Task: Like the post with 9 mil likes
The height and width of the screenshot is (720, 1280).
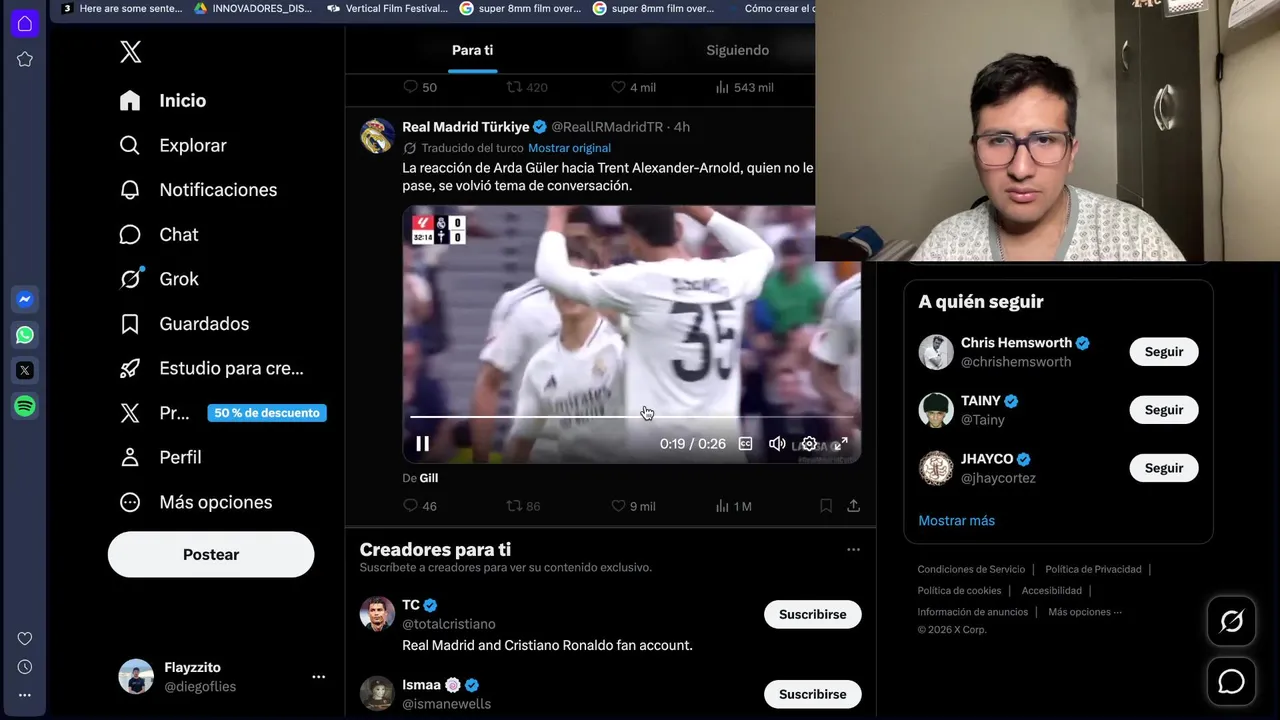Action: (633, 506)
